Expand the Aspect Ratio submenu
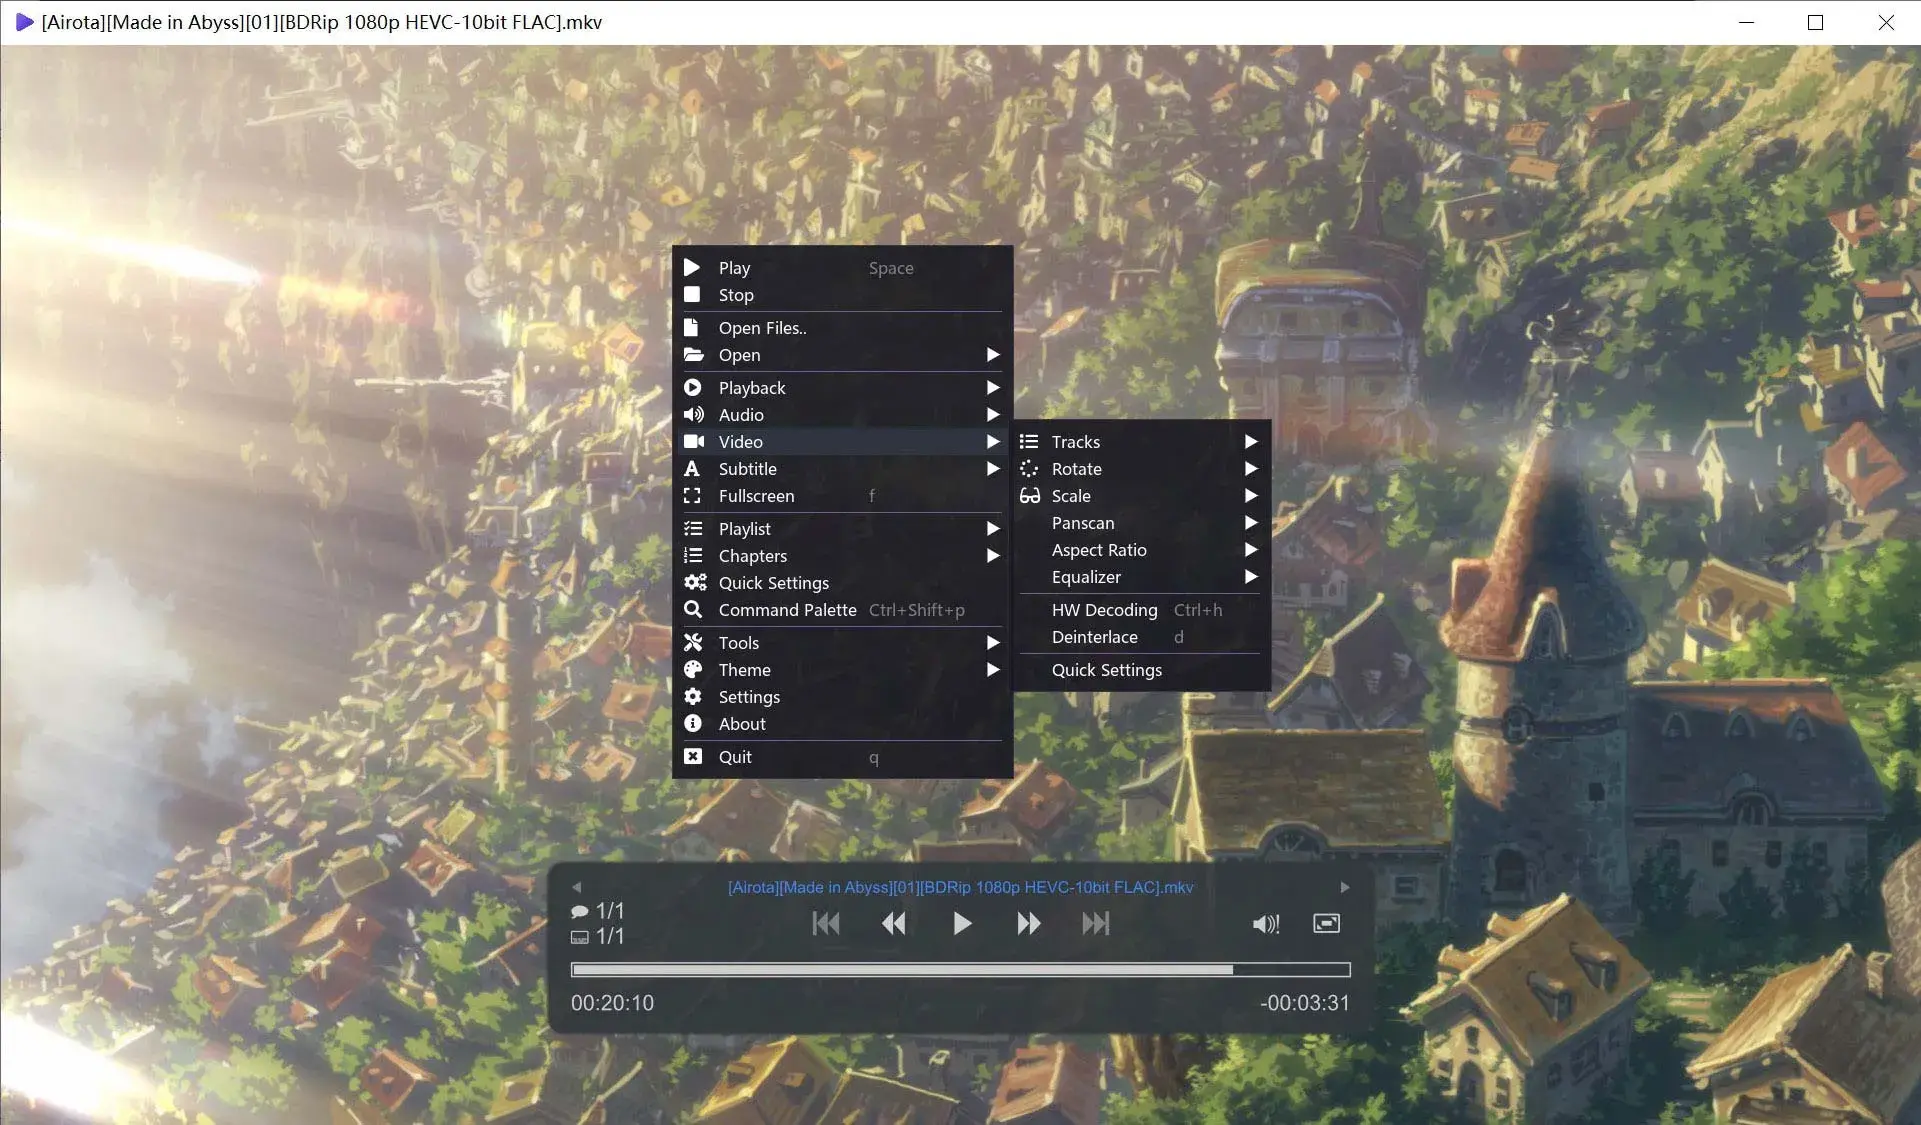Image resolution: width=1921 pixels, height=1125 pixels. tap(1099, 549)
